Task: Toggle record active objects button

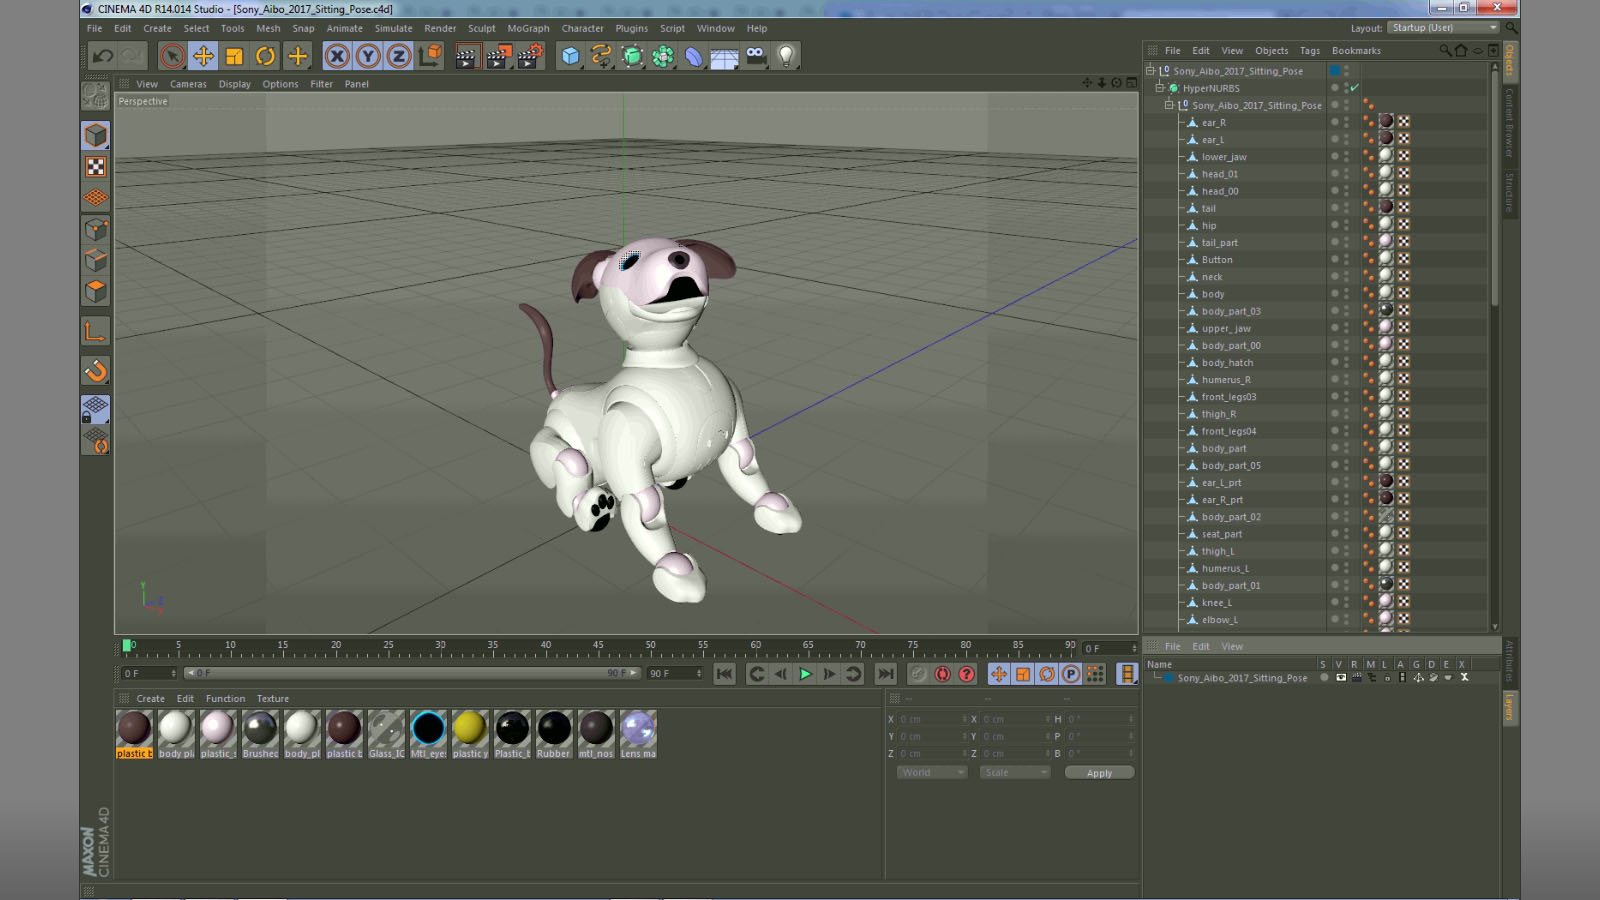Action: (x=918, y=674)
